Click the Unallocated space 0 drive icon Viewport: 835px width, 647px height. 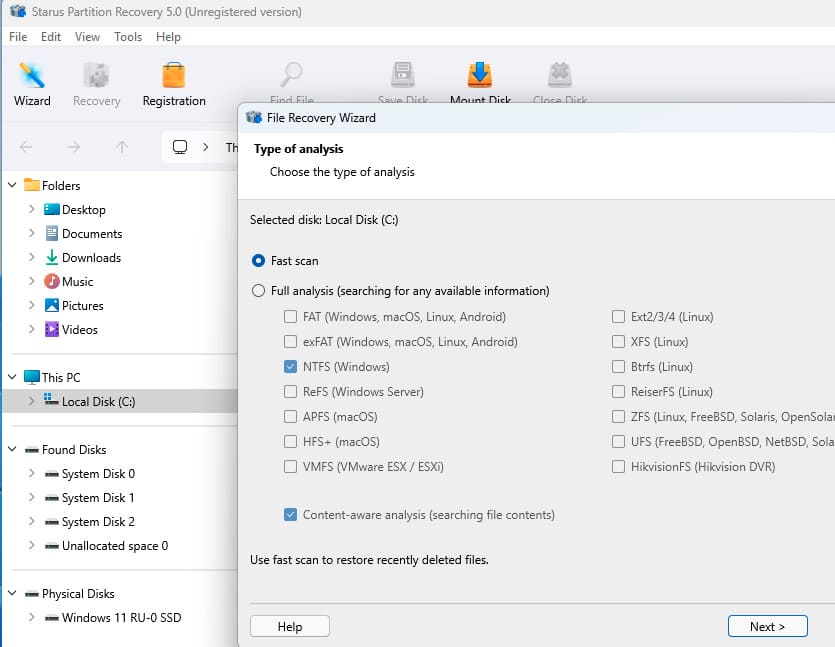[x=52, y=545]
